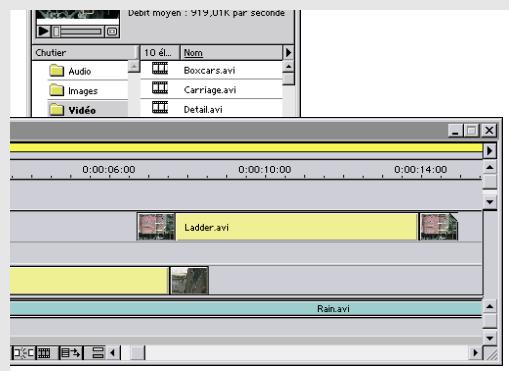The width and height of the screenshot is (509, 371).
Task: Click video tracks scroll-up arrow
Action: coord(490,167)
